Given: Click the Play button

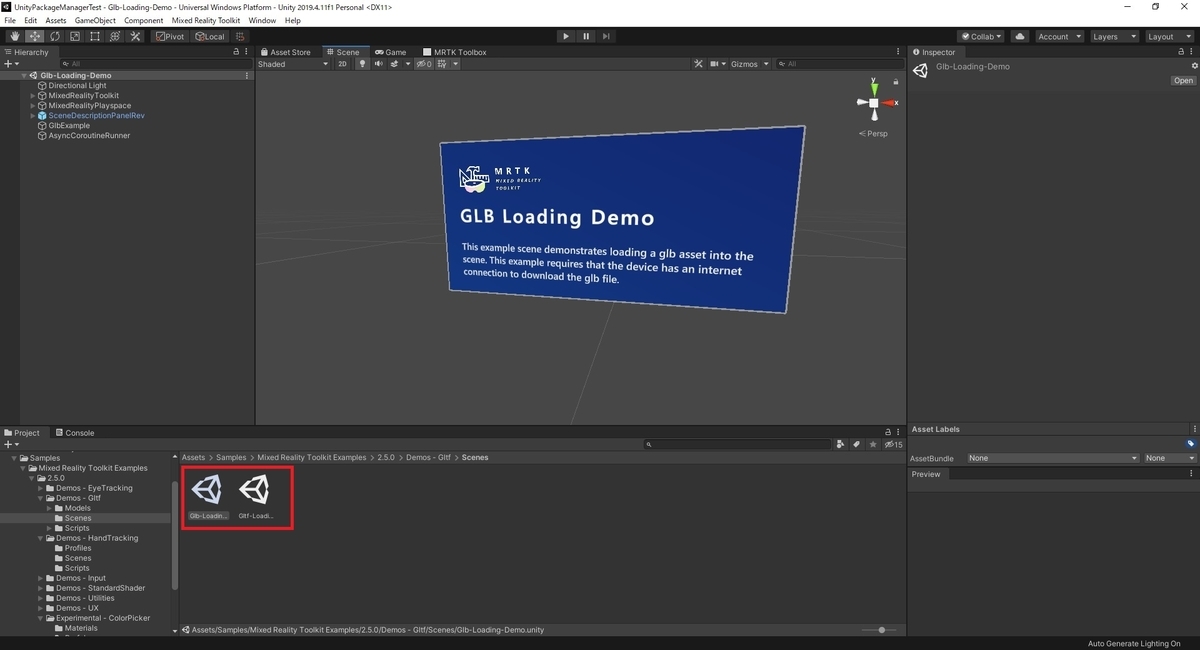Looking at the screenshot, I should tap(565, 36).
